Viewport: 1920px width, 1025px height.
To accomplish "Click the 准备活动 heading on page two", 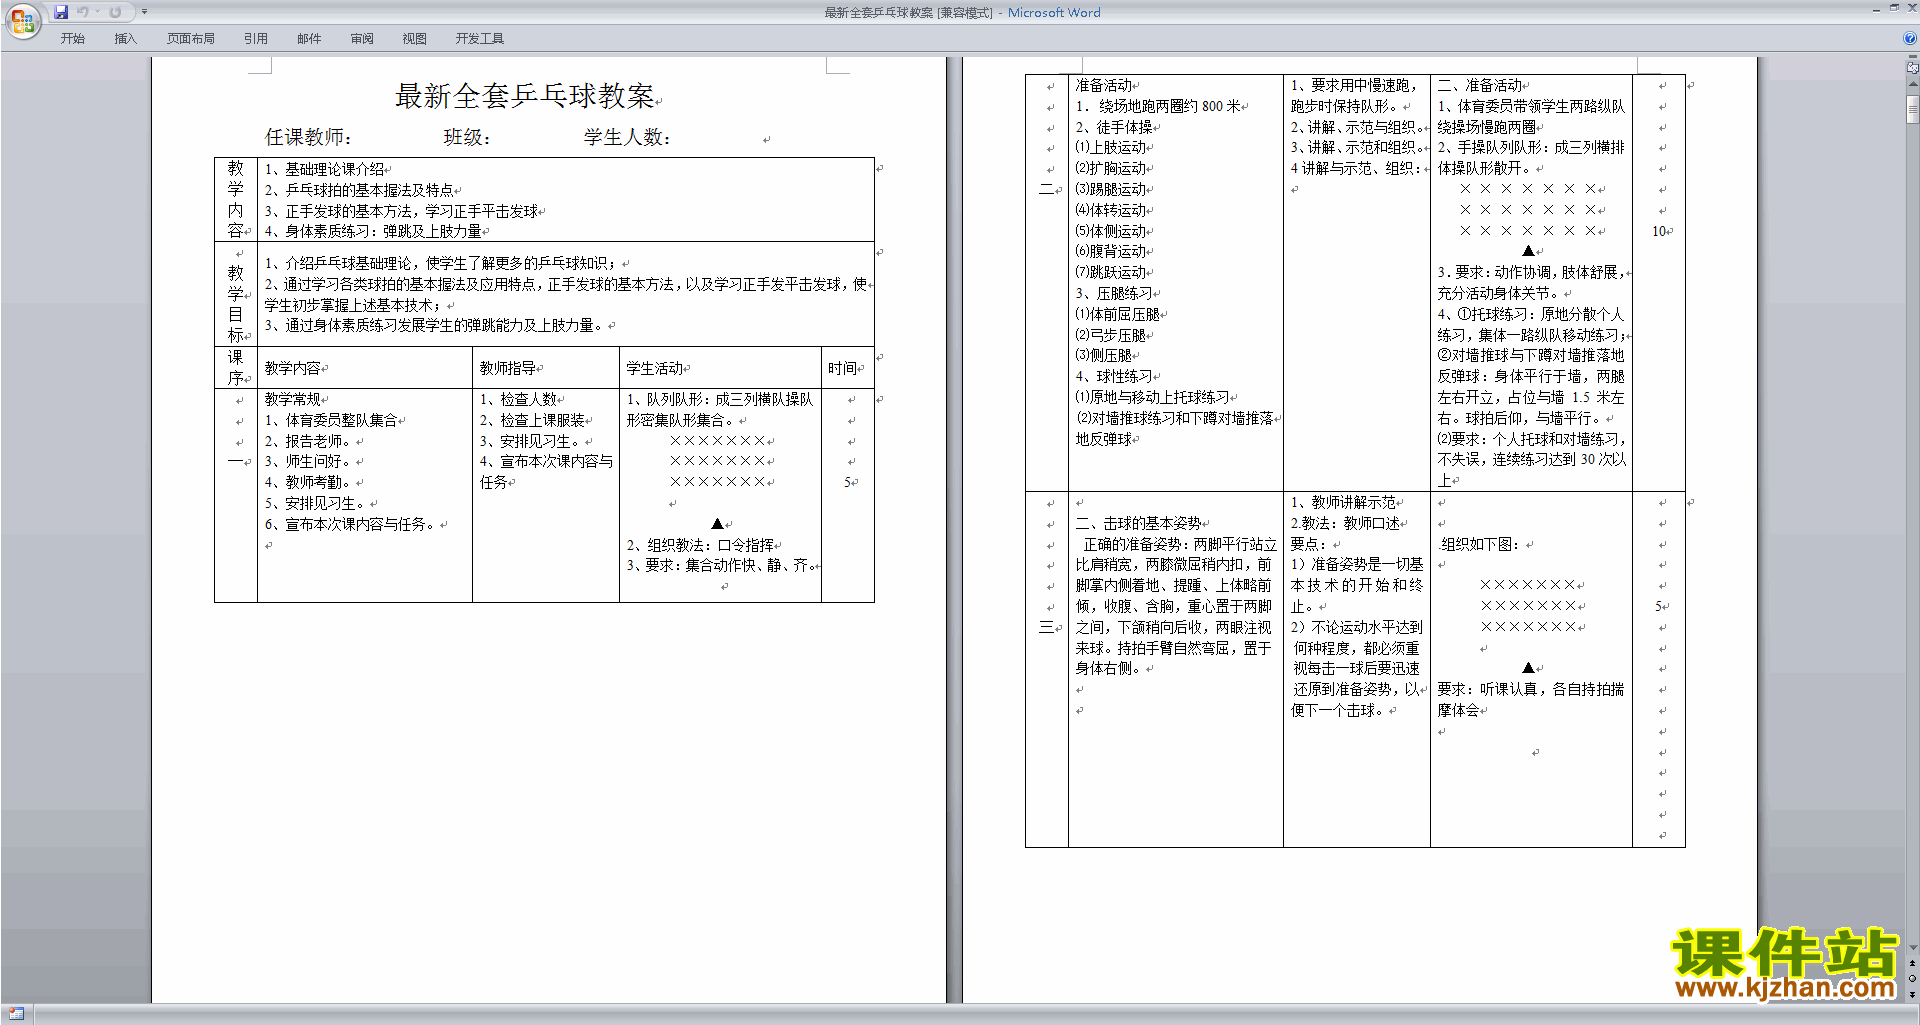I will [1104, 85].
